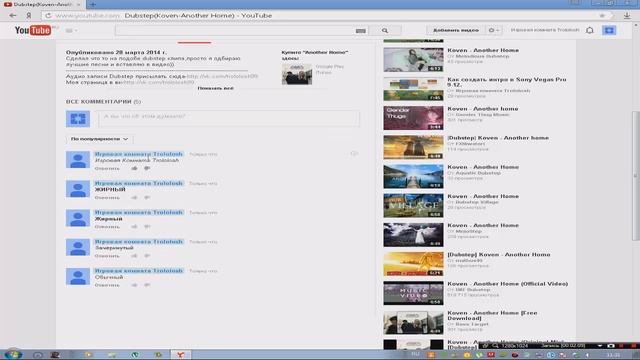Open the settings gear dropdown in header

pyautogui.click(x=493, y=30)
